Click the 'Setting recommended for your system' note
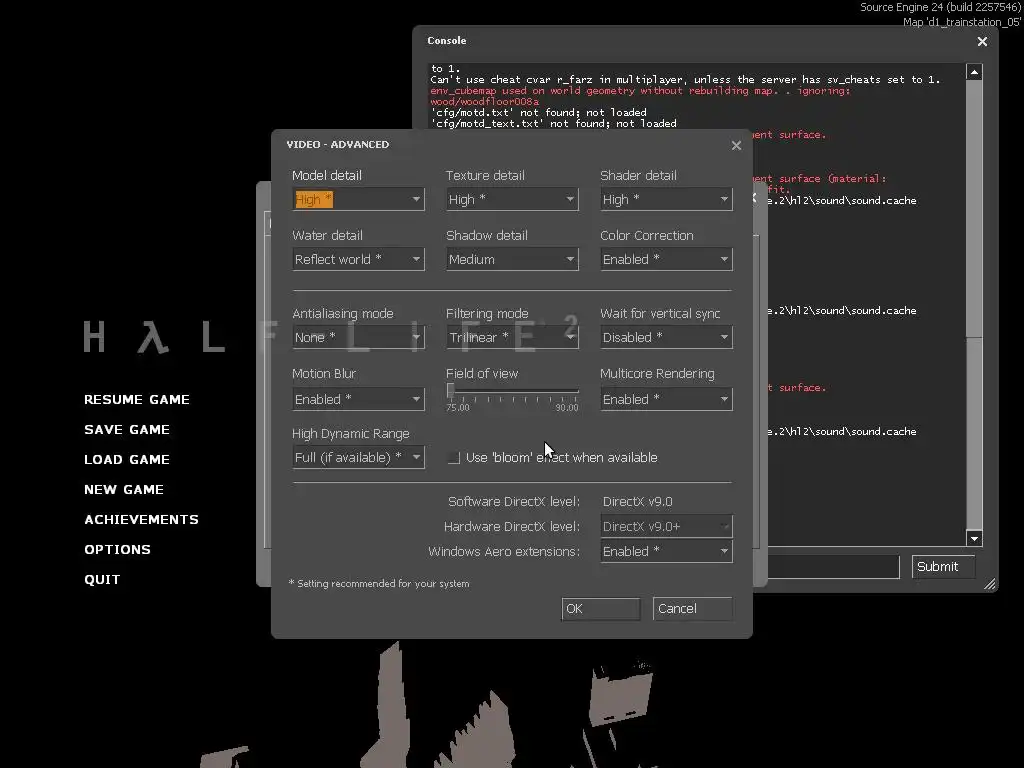Viewport: 1024px width, 768px height. 379,584
